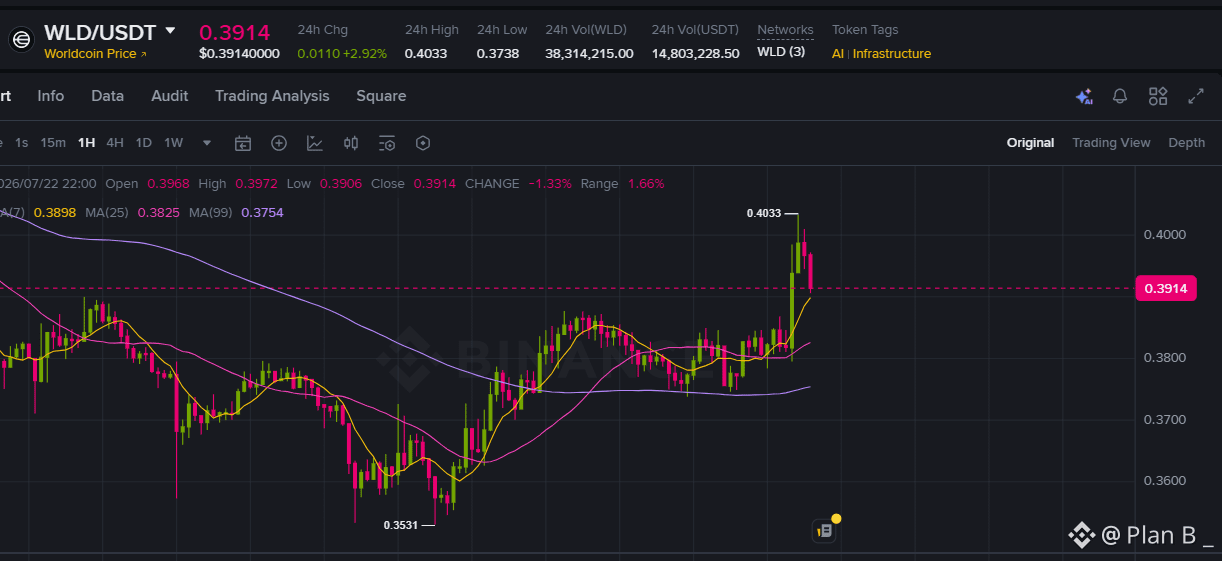Screen dimensions: 1222x561
Task: Click the 24h change +2.92% value
Action: tap(365, 54)
